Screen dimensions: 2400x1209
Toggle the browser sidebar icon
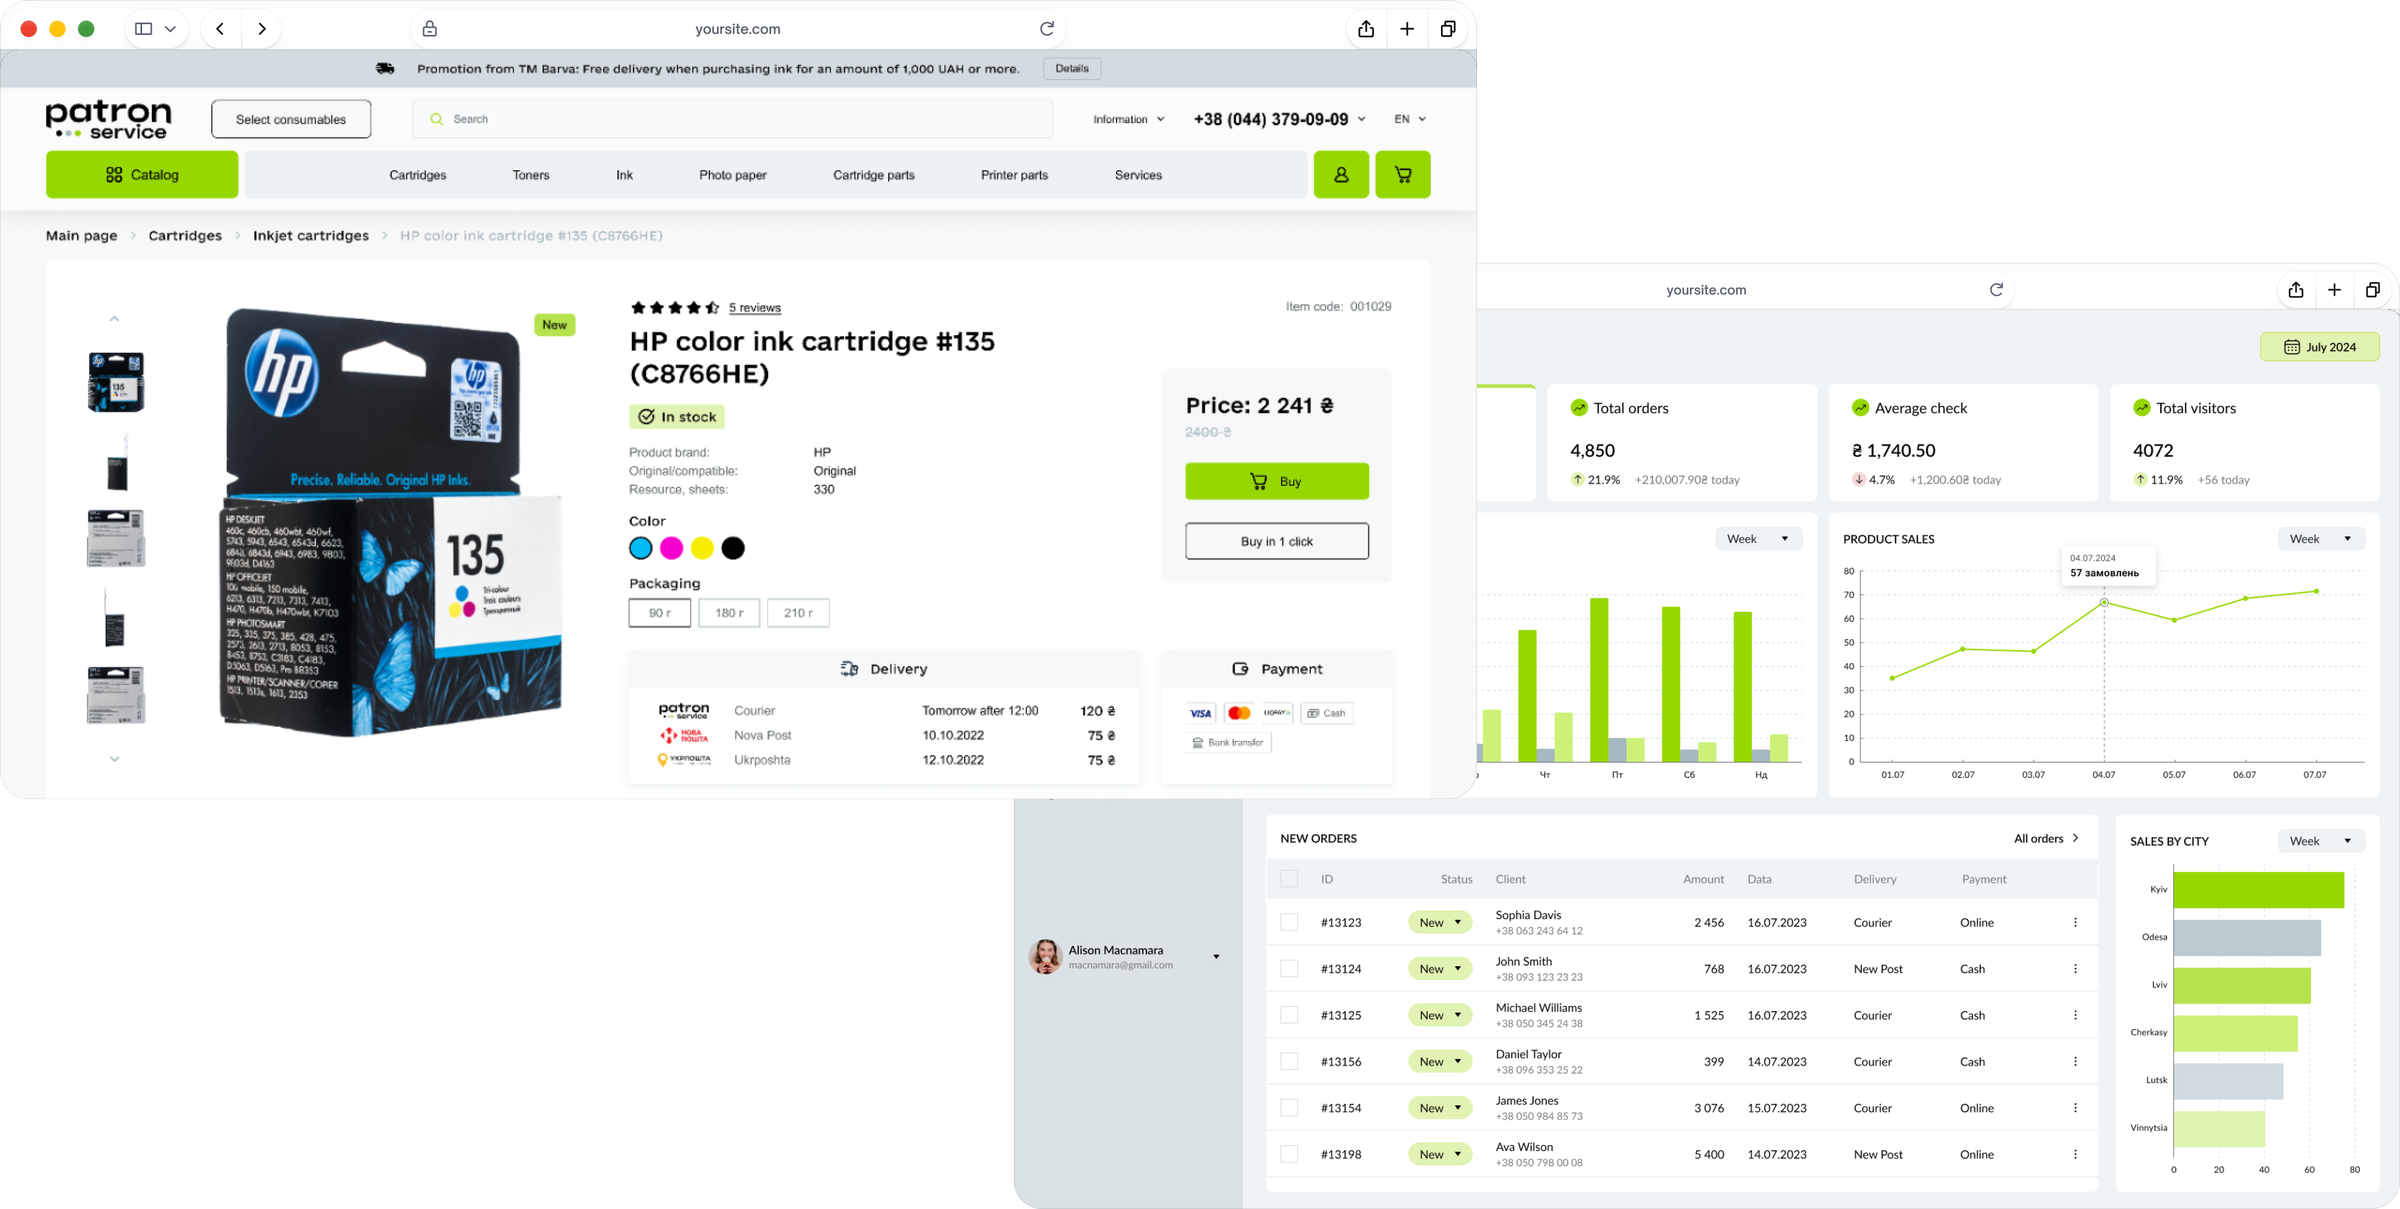(x=144, y=29)
